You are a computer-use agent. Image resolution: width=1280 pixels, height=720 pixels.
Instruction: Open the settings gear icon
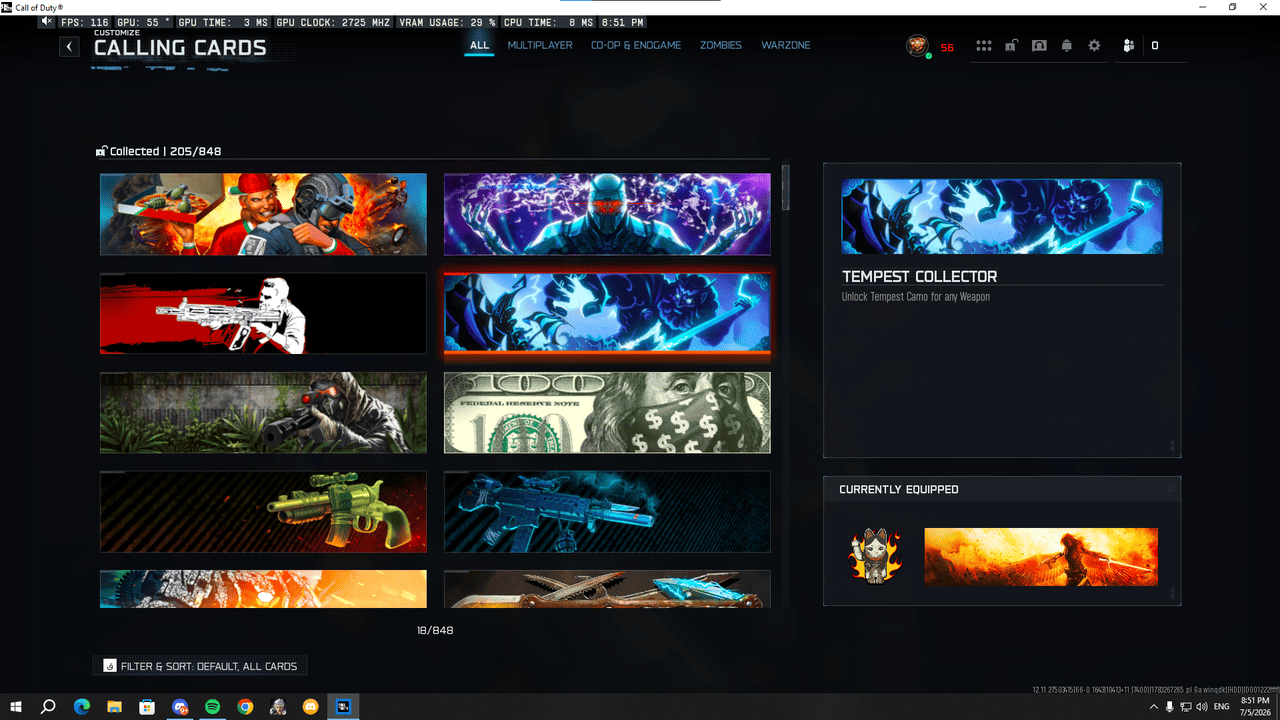click(x=1094, y=46)
